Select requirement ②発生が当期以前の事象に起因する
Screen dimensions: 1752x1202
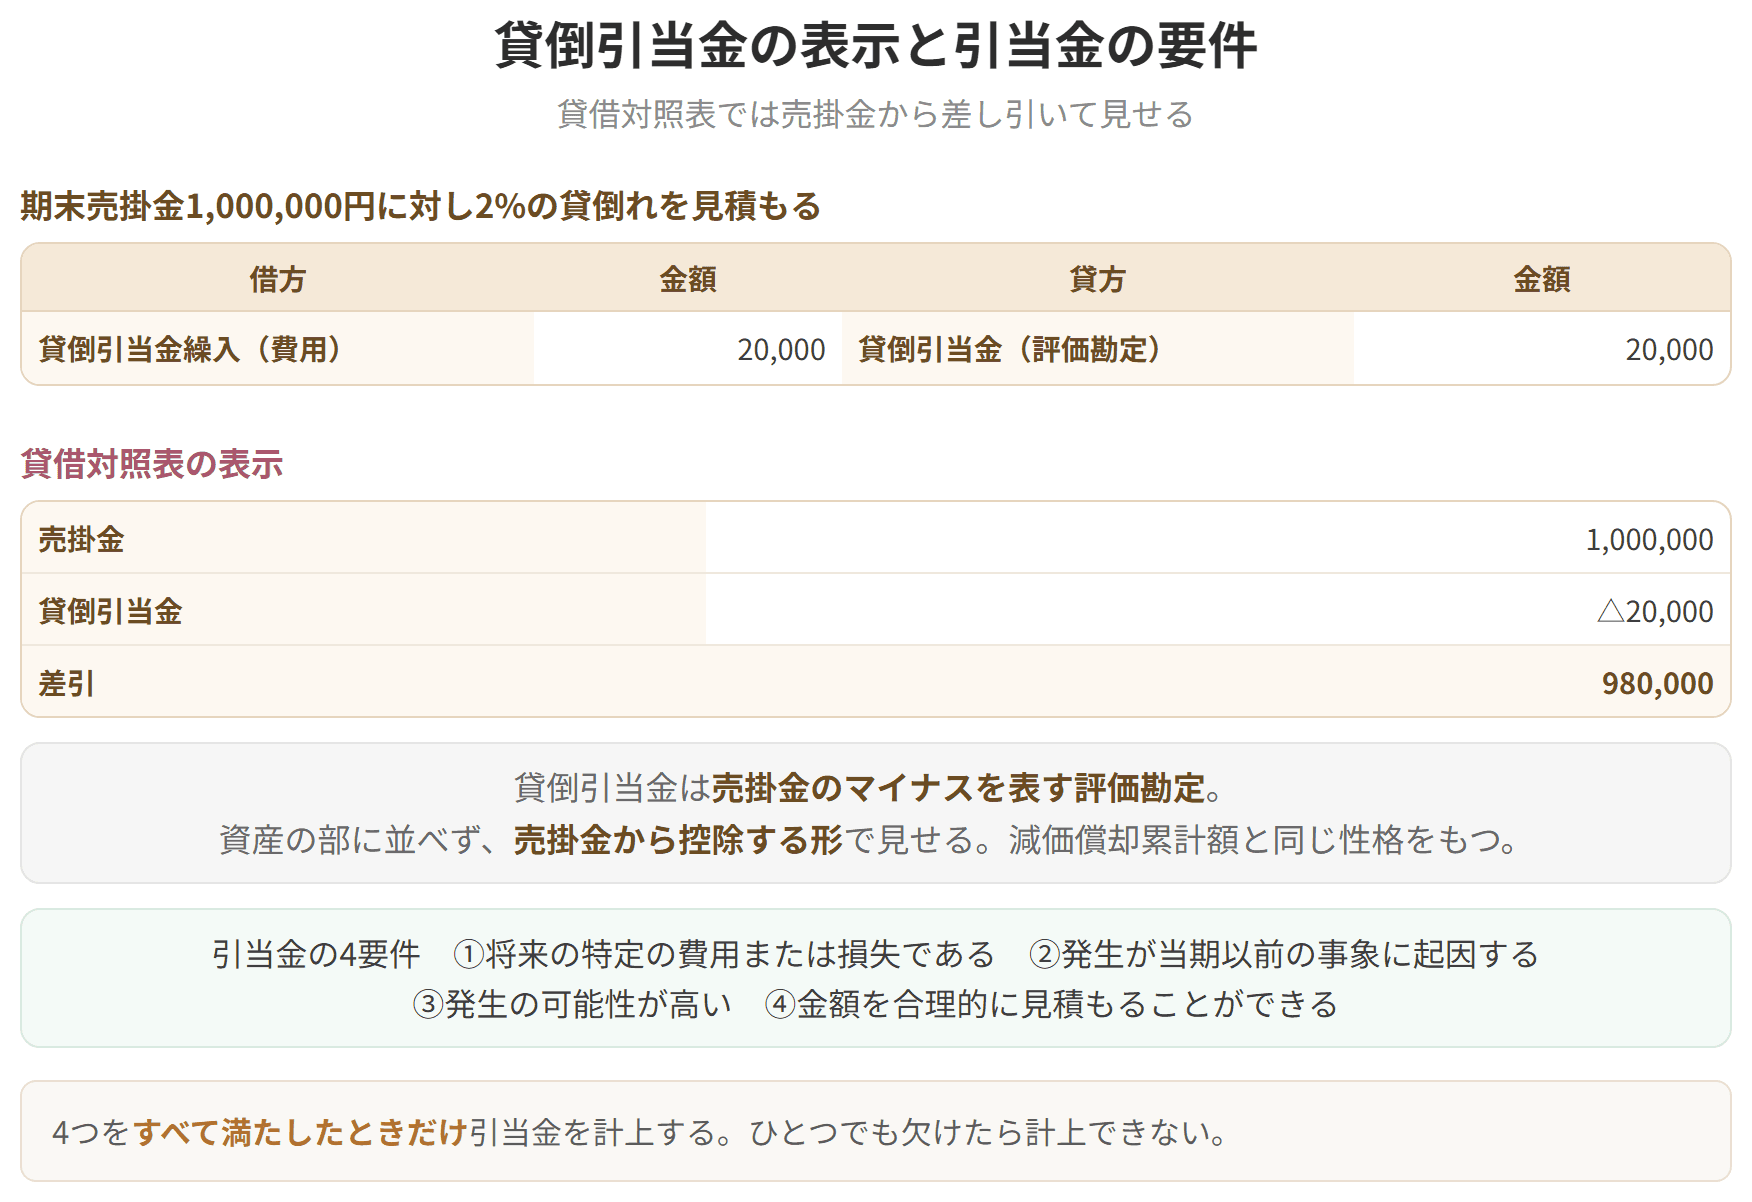[x=1284, y=954]
